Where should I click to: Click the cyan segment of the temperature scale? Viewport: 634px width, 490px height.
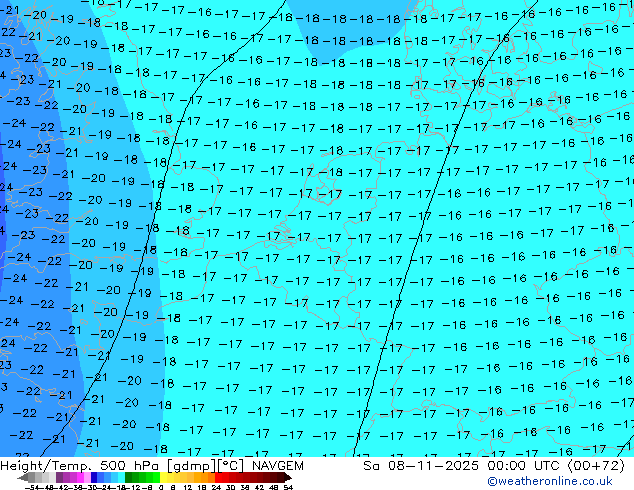121,477
